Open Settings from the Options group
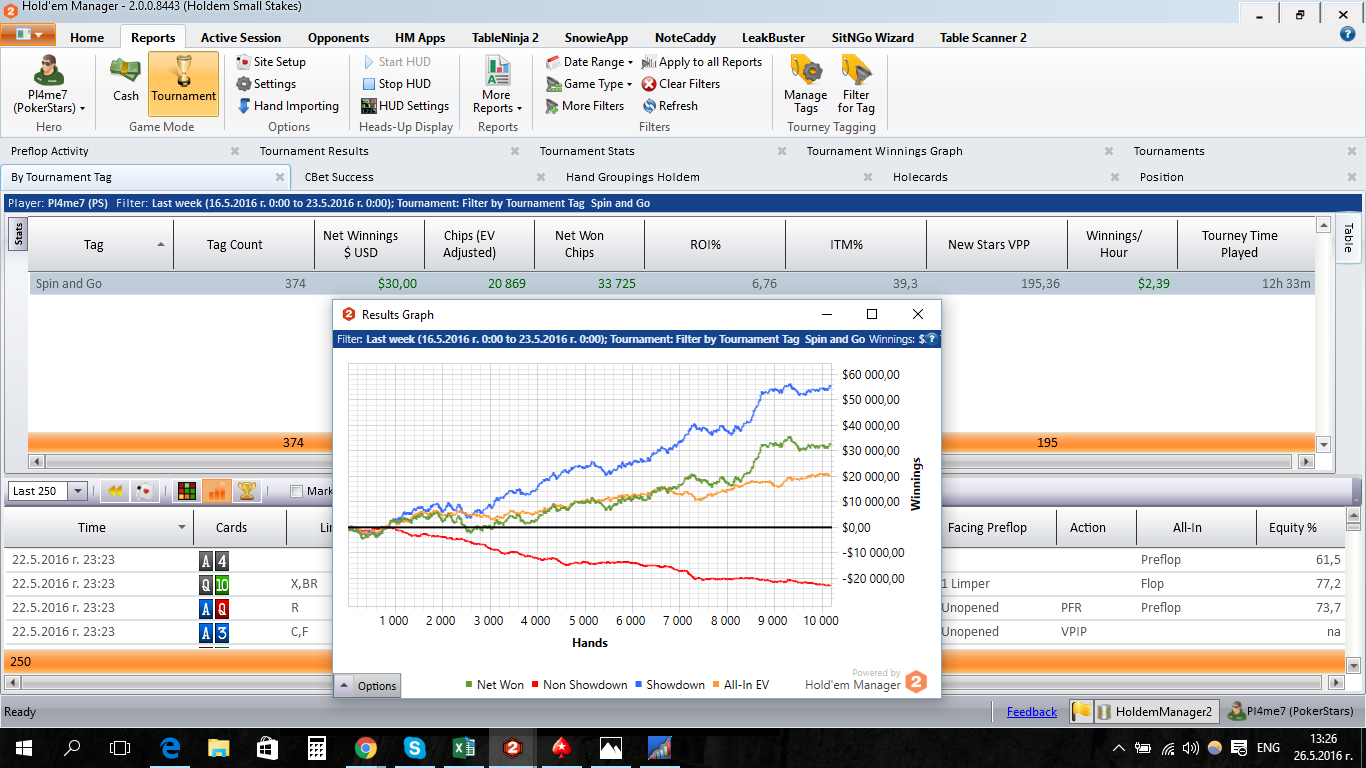The height and width of the screenshot is (768, 1366). point(266,84)
